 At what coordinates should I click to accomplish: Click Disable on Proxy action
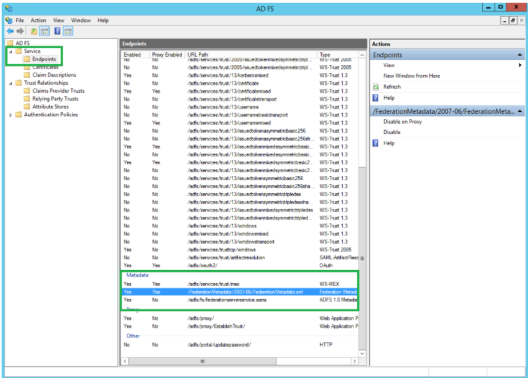pyautogui.click(x=402, y=122)
